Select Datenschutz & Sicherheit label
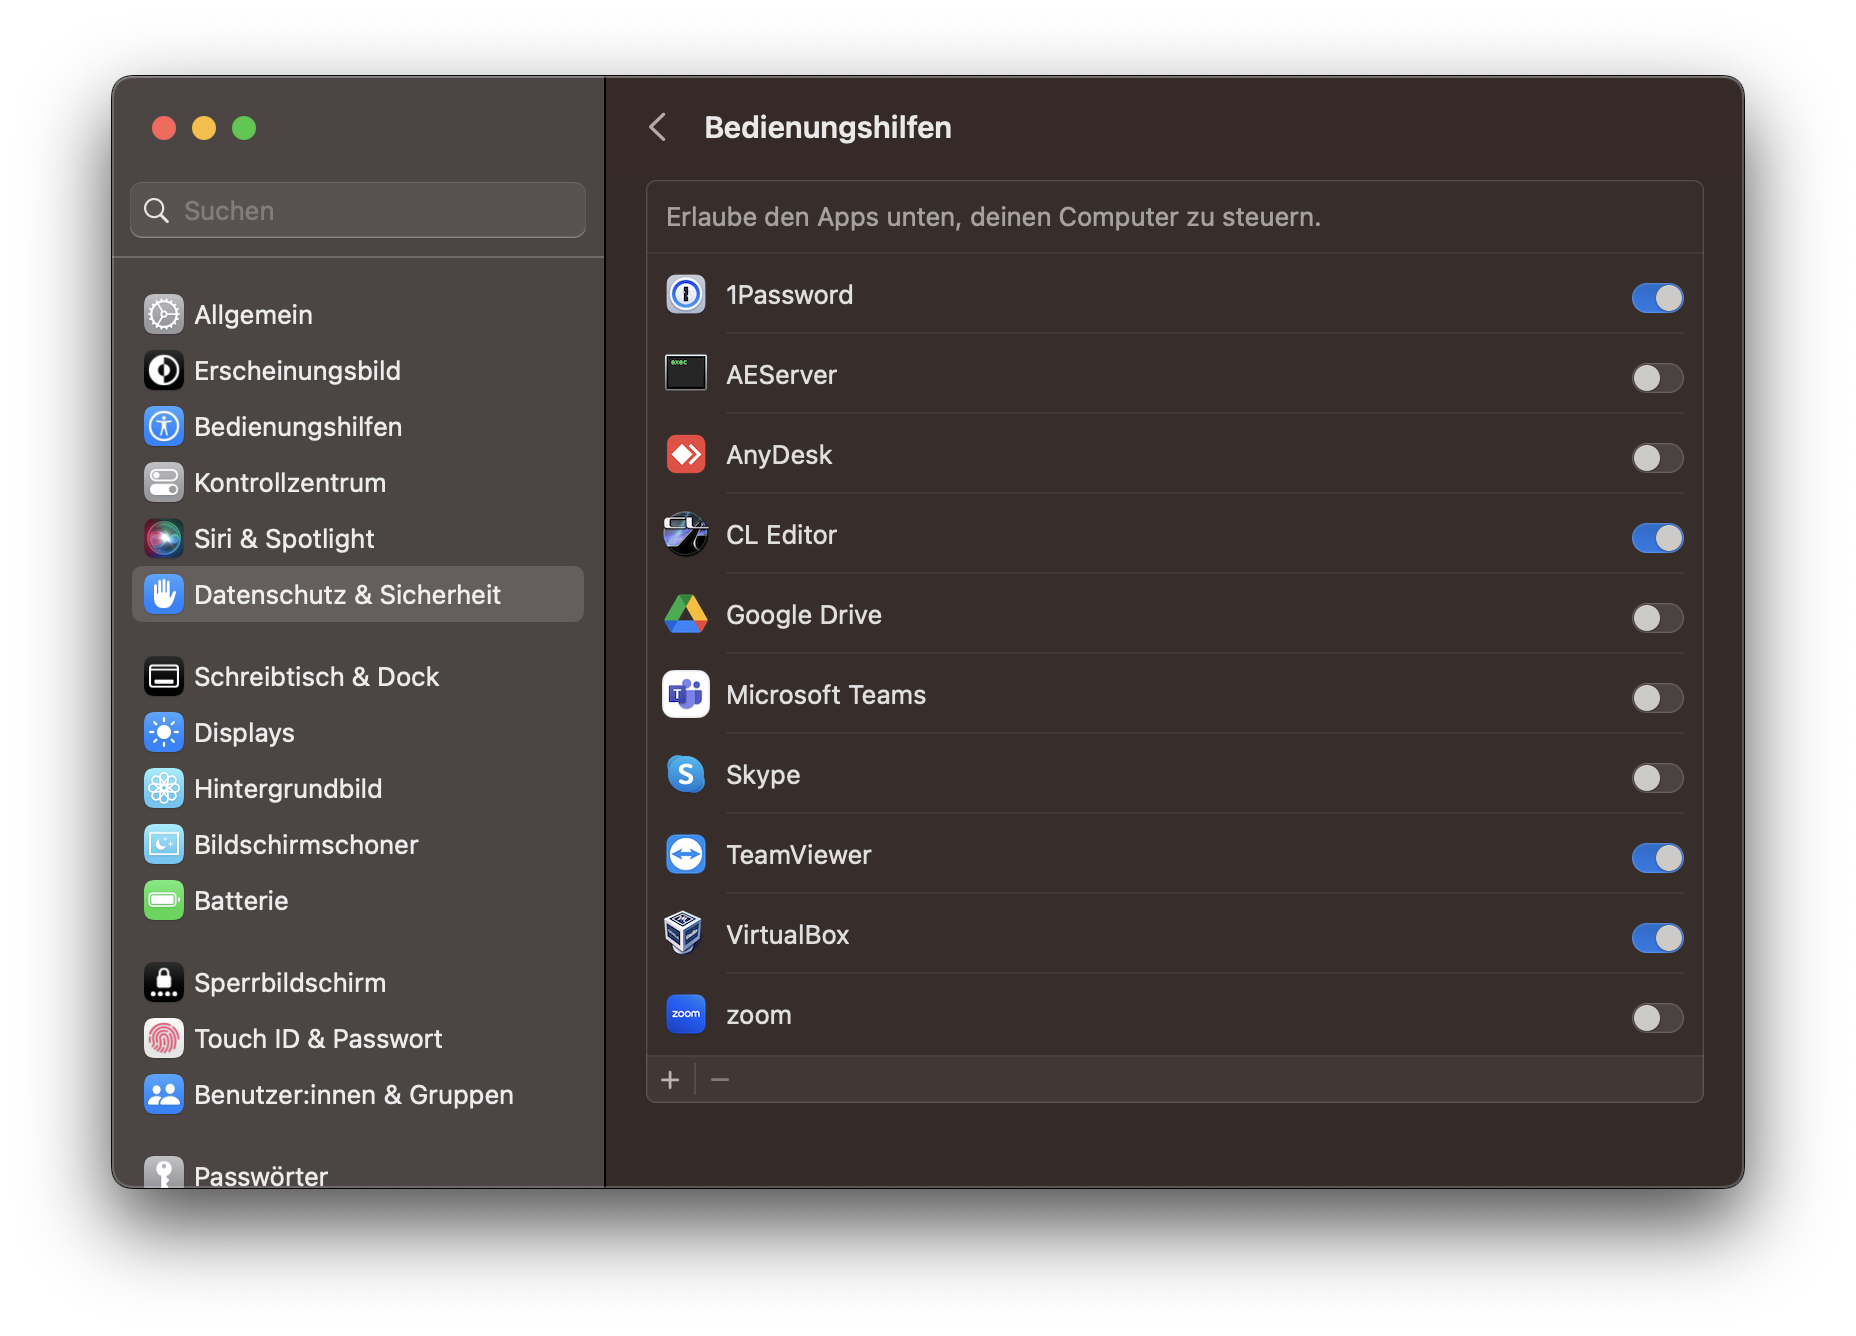 tap(347, 594)
